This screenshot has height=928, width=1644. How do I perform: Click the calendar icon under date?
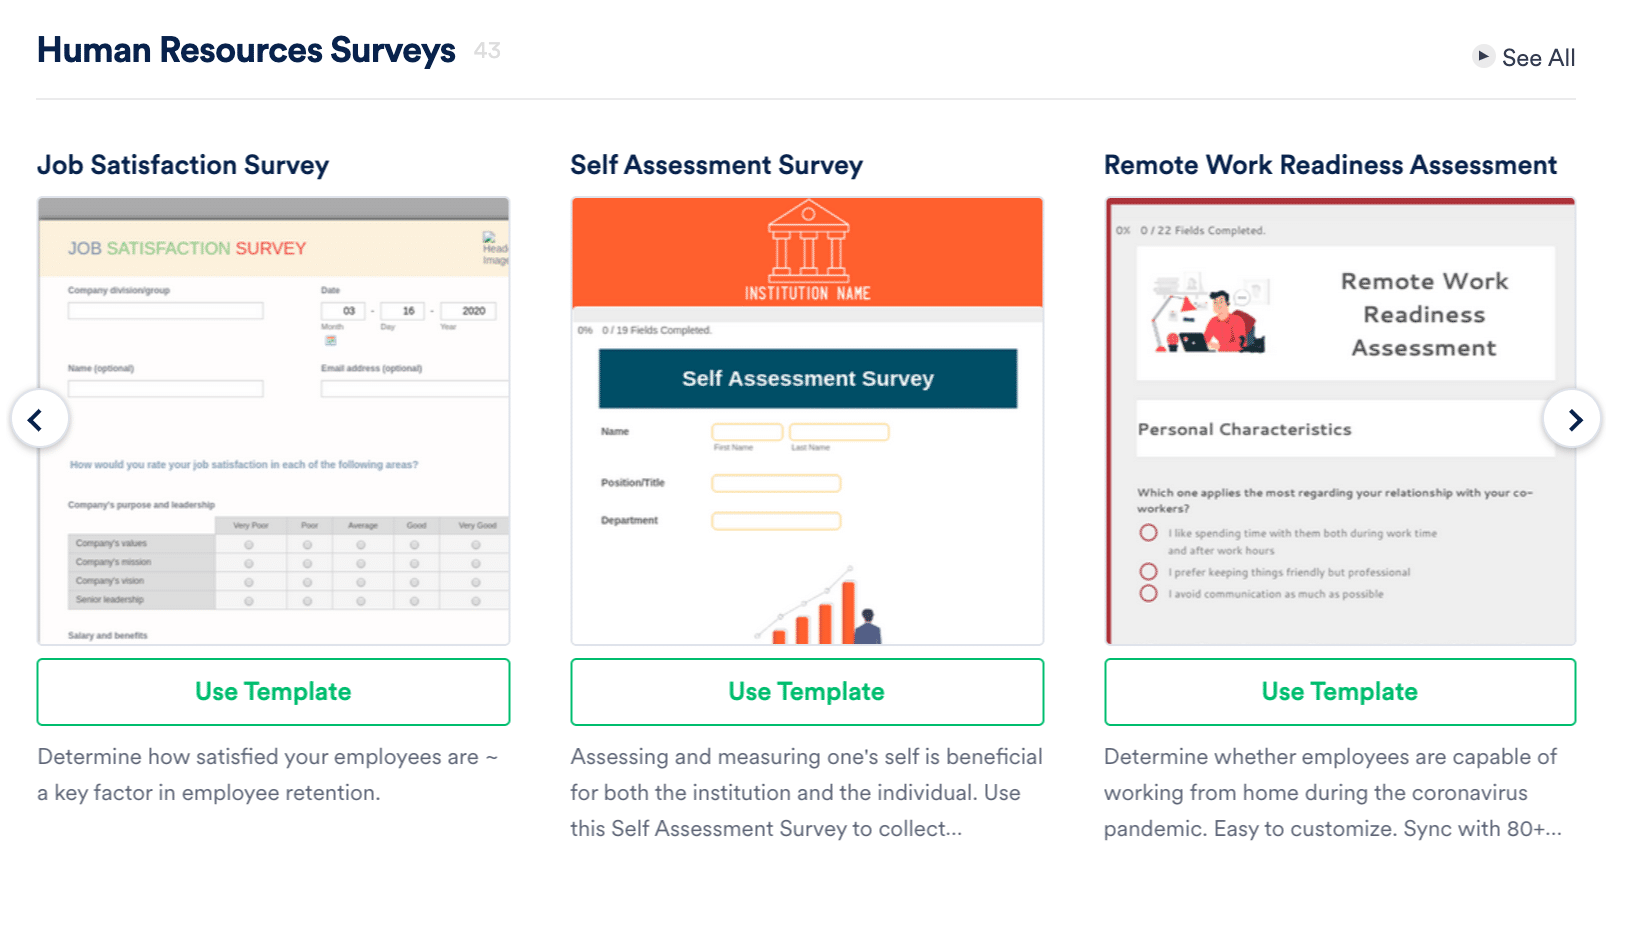[331, 341]
